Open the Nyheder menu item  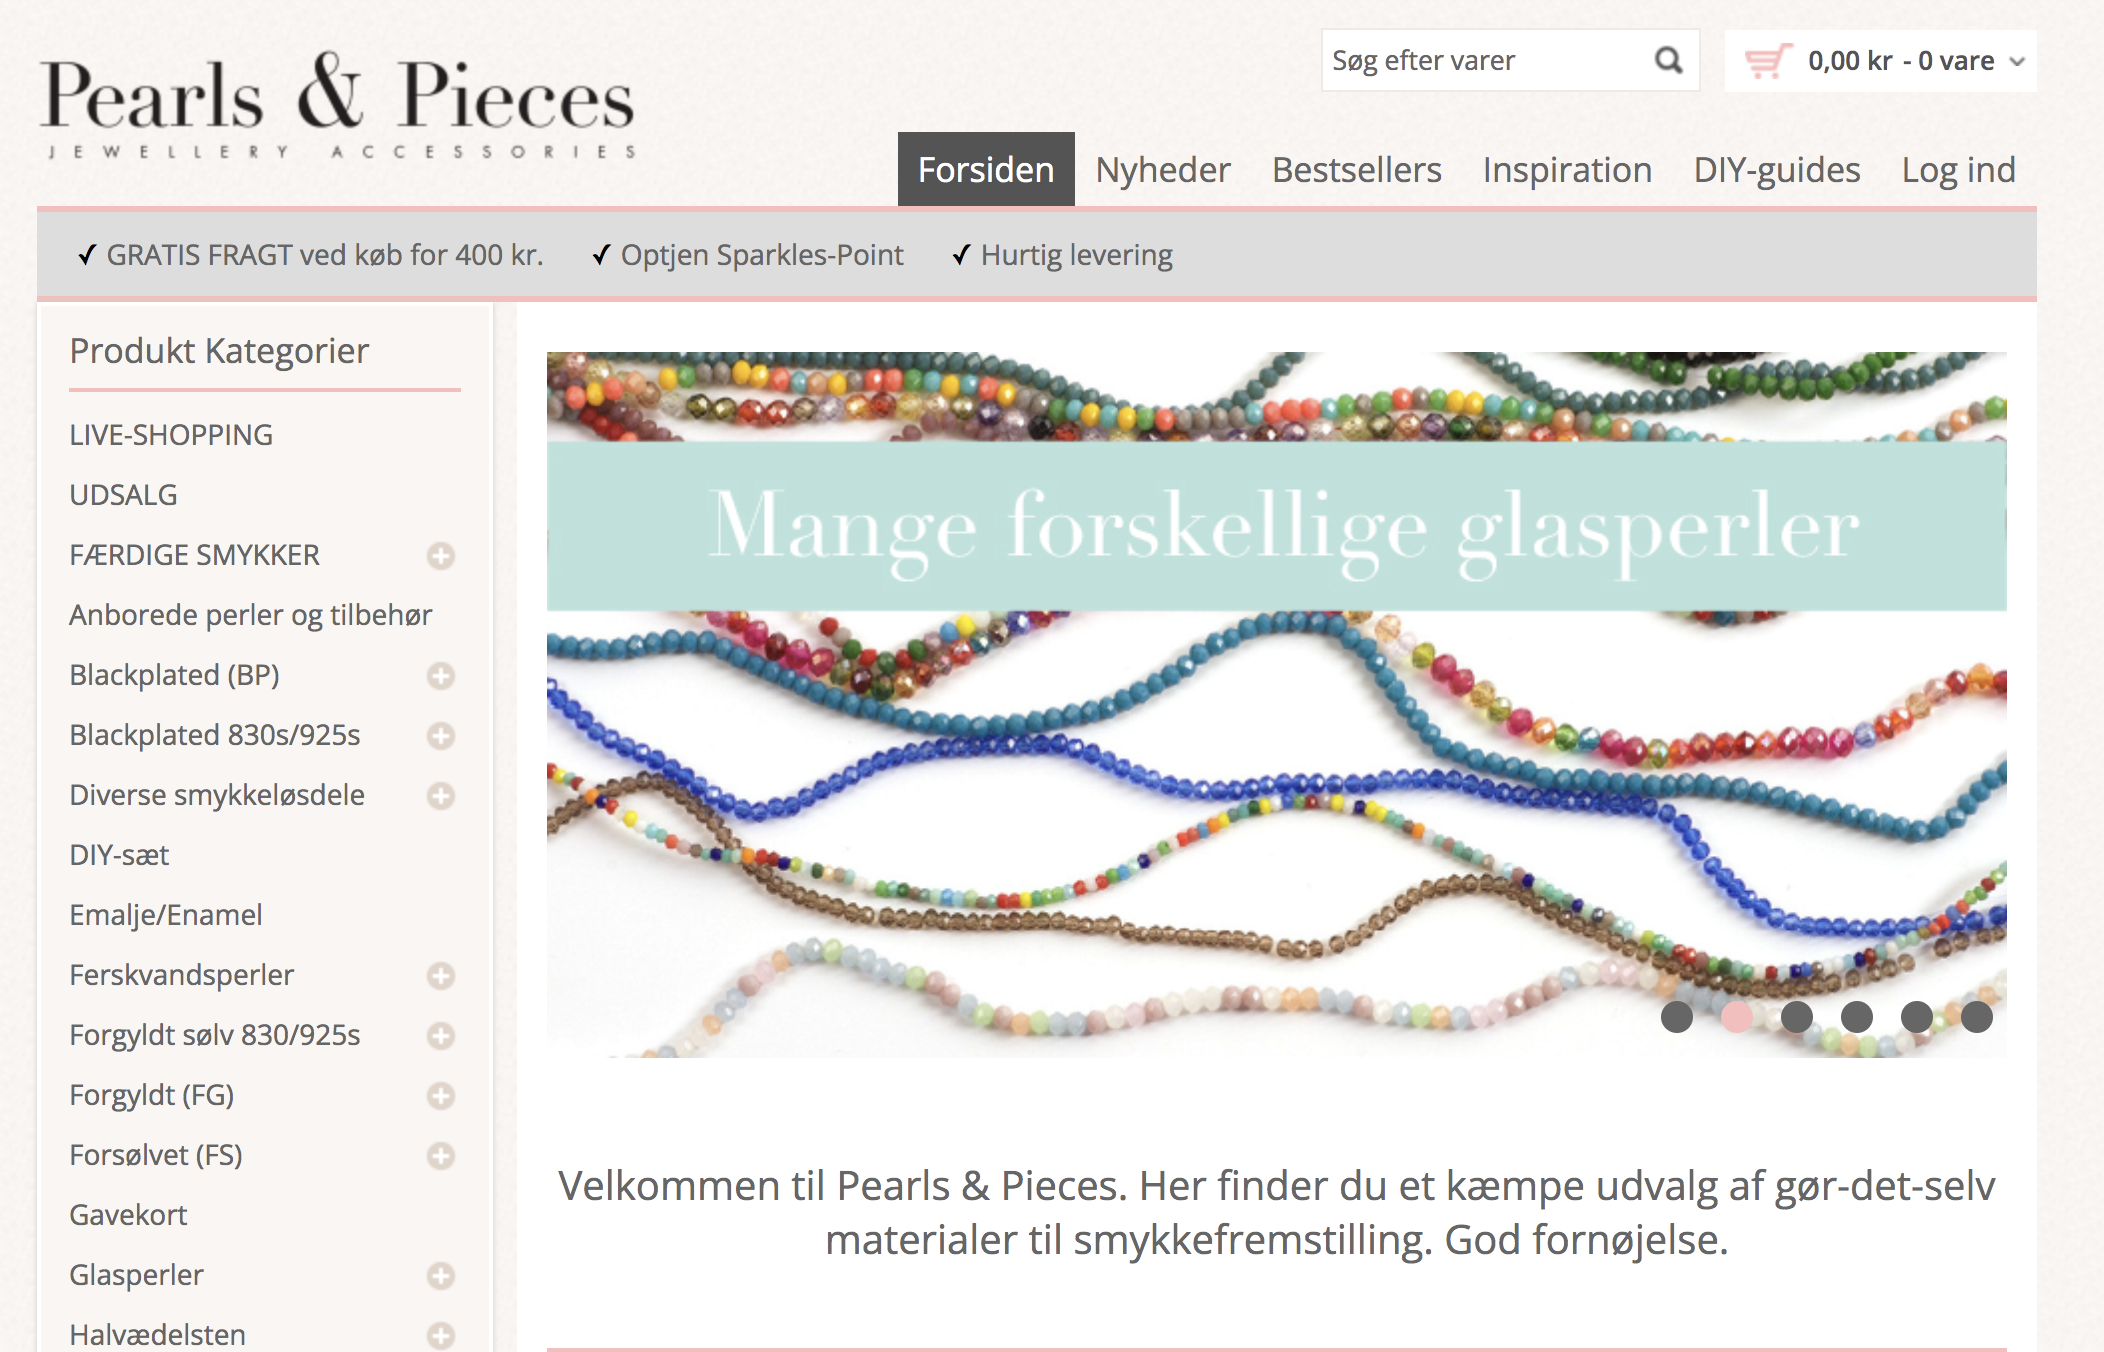[x=1163, y=170]
